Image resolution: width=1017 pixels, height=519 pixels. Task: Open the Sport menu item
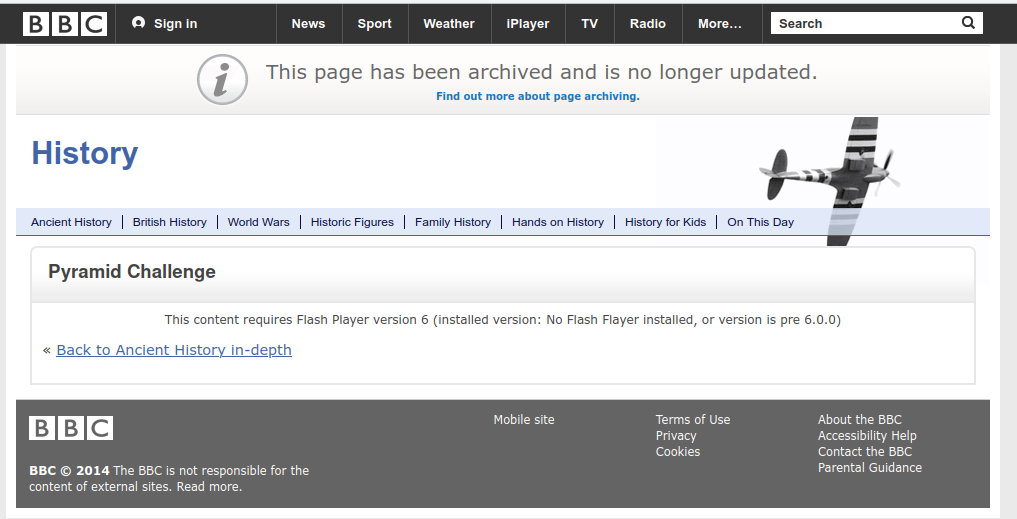pos(374,23)
